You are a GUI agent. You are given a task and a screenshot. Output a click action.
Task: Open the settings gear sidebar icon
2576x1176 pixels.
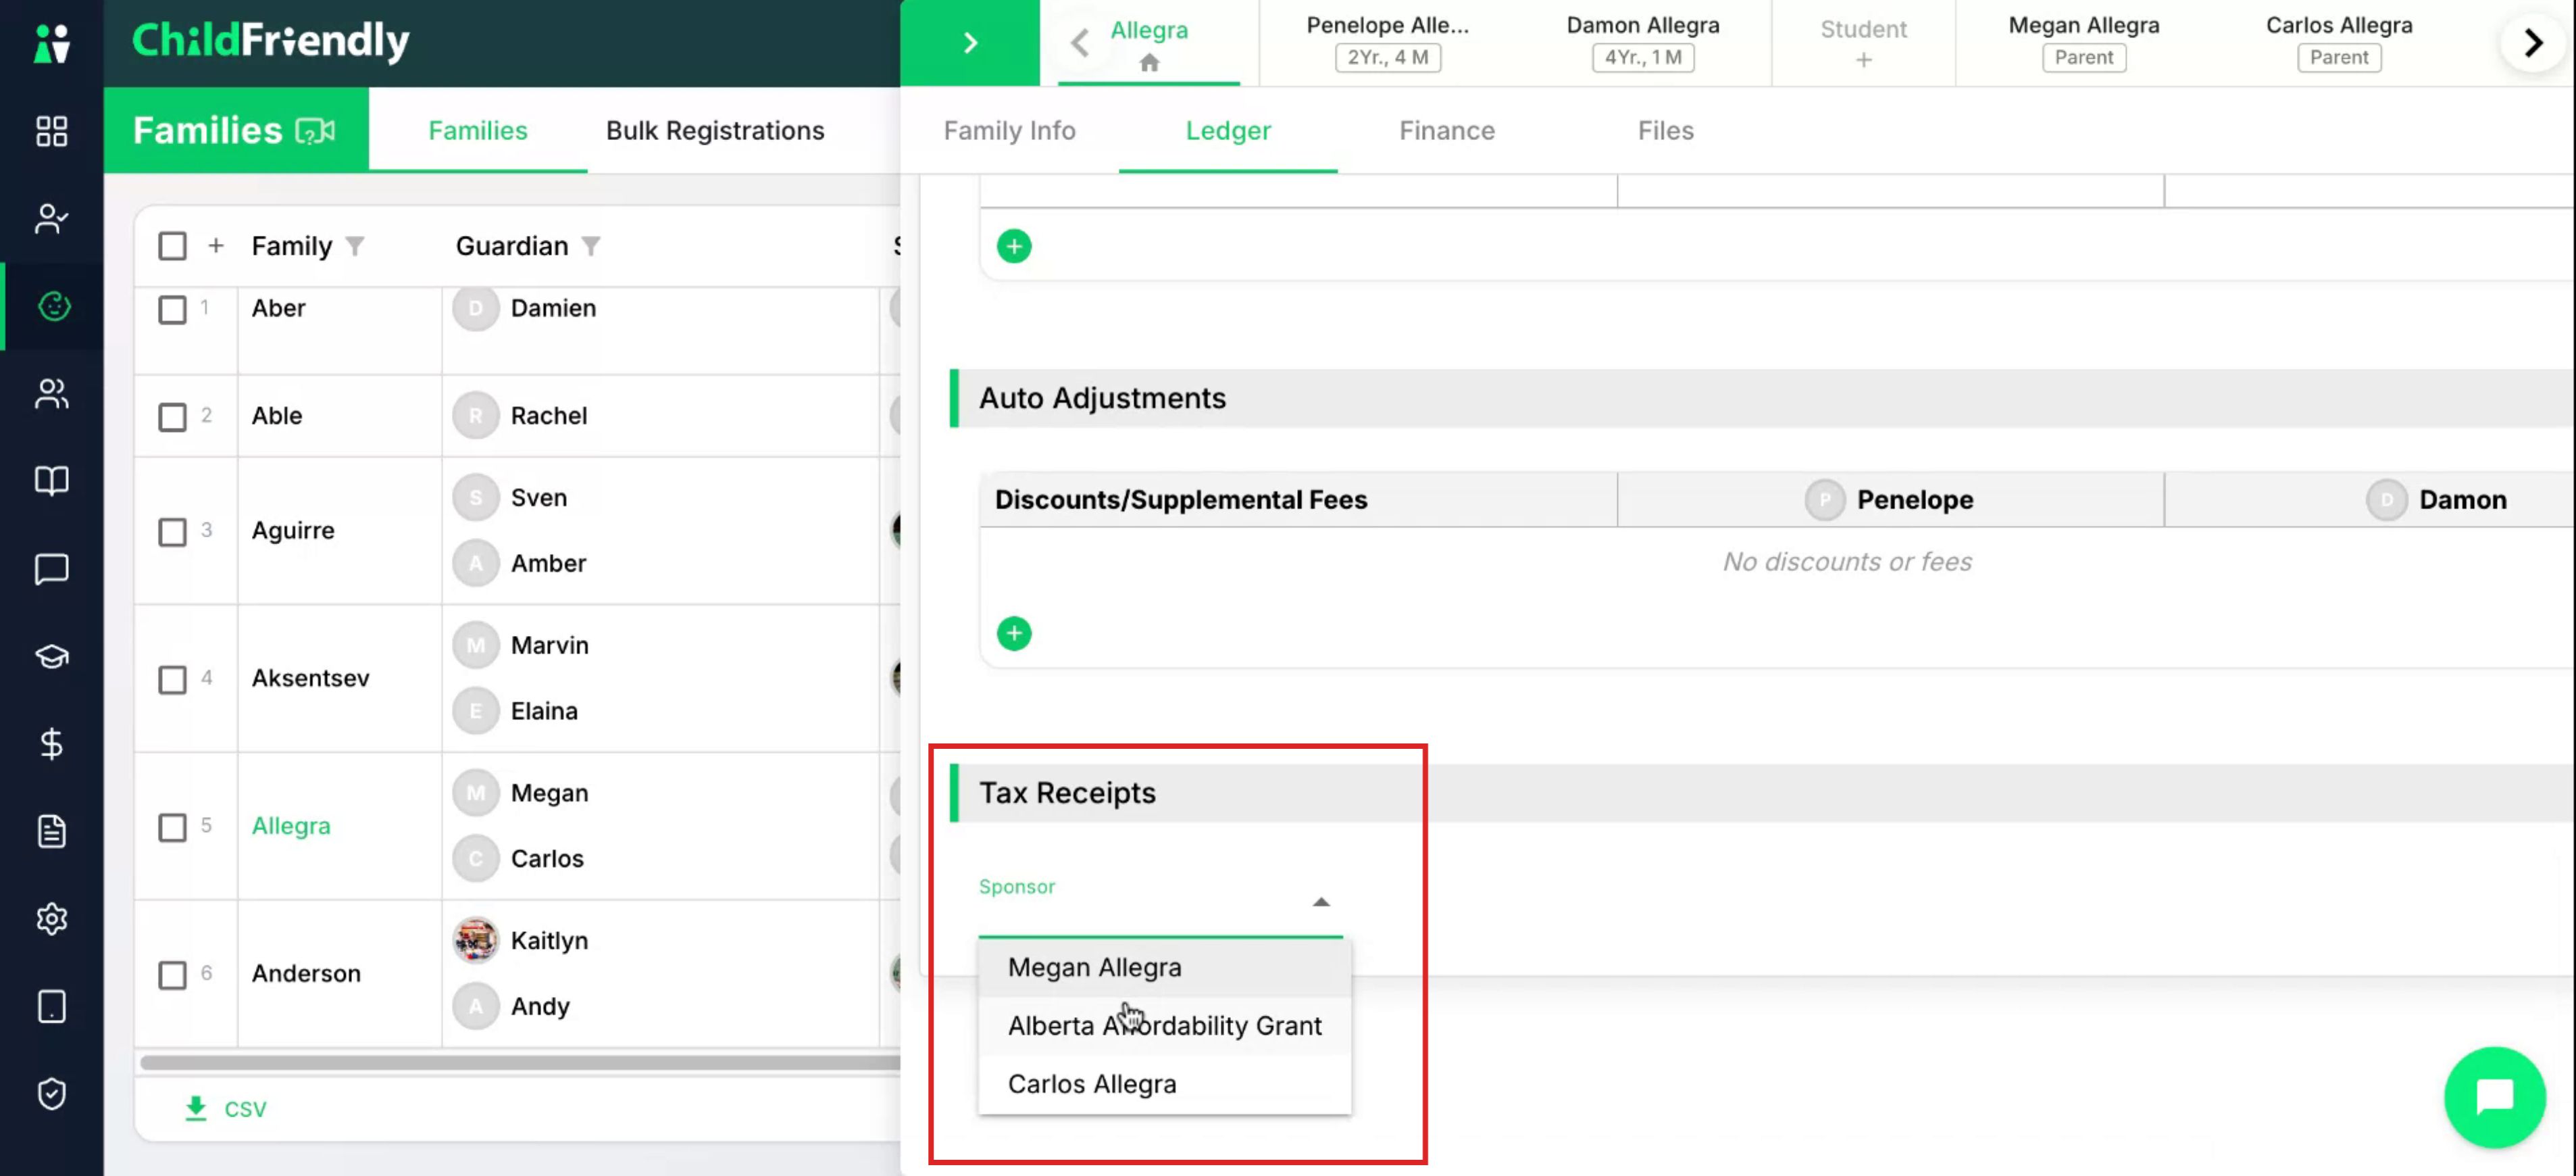51,918
